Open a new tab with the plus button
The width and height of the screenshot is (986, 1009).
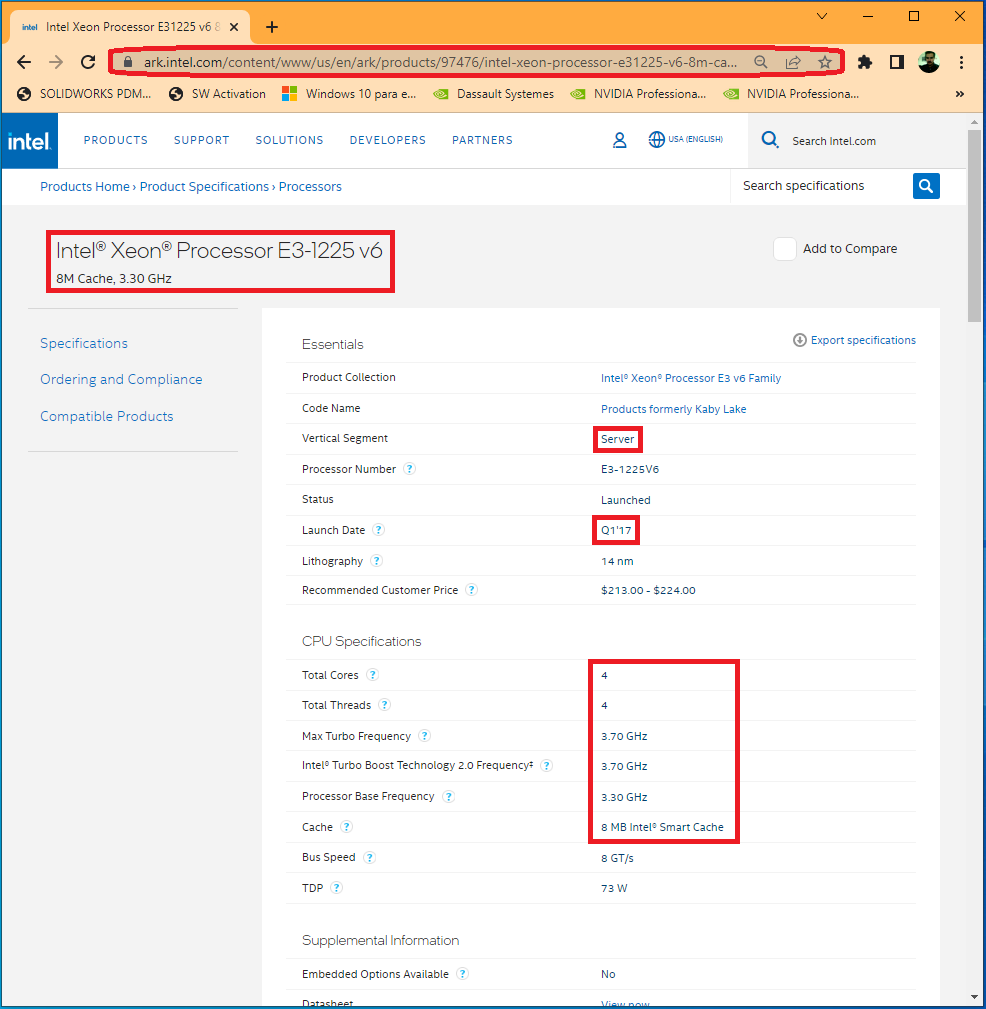pos(272,27)
